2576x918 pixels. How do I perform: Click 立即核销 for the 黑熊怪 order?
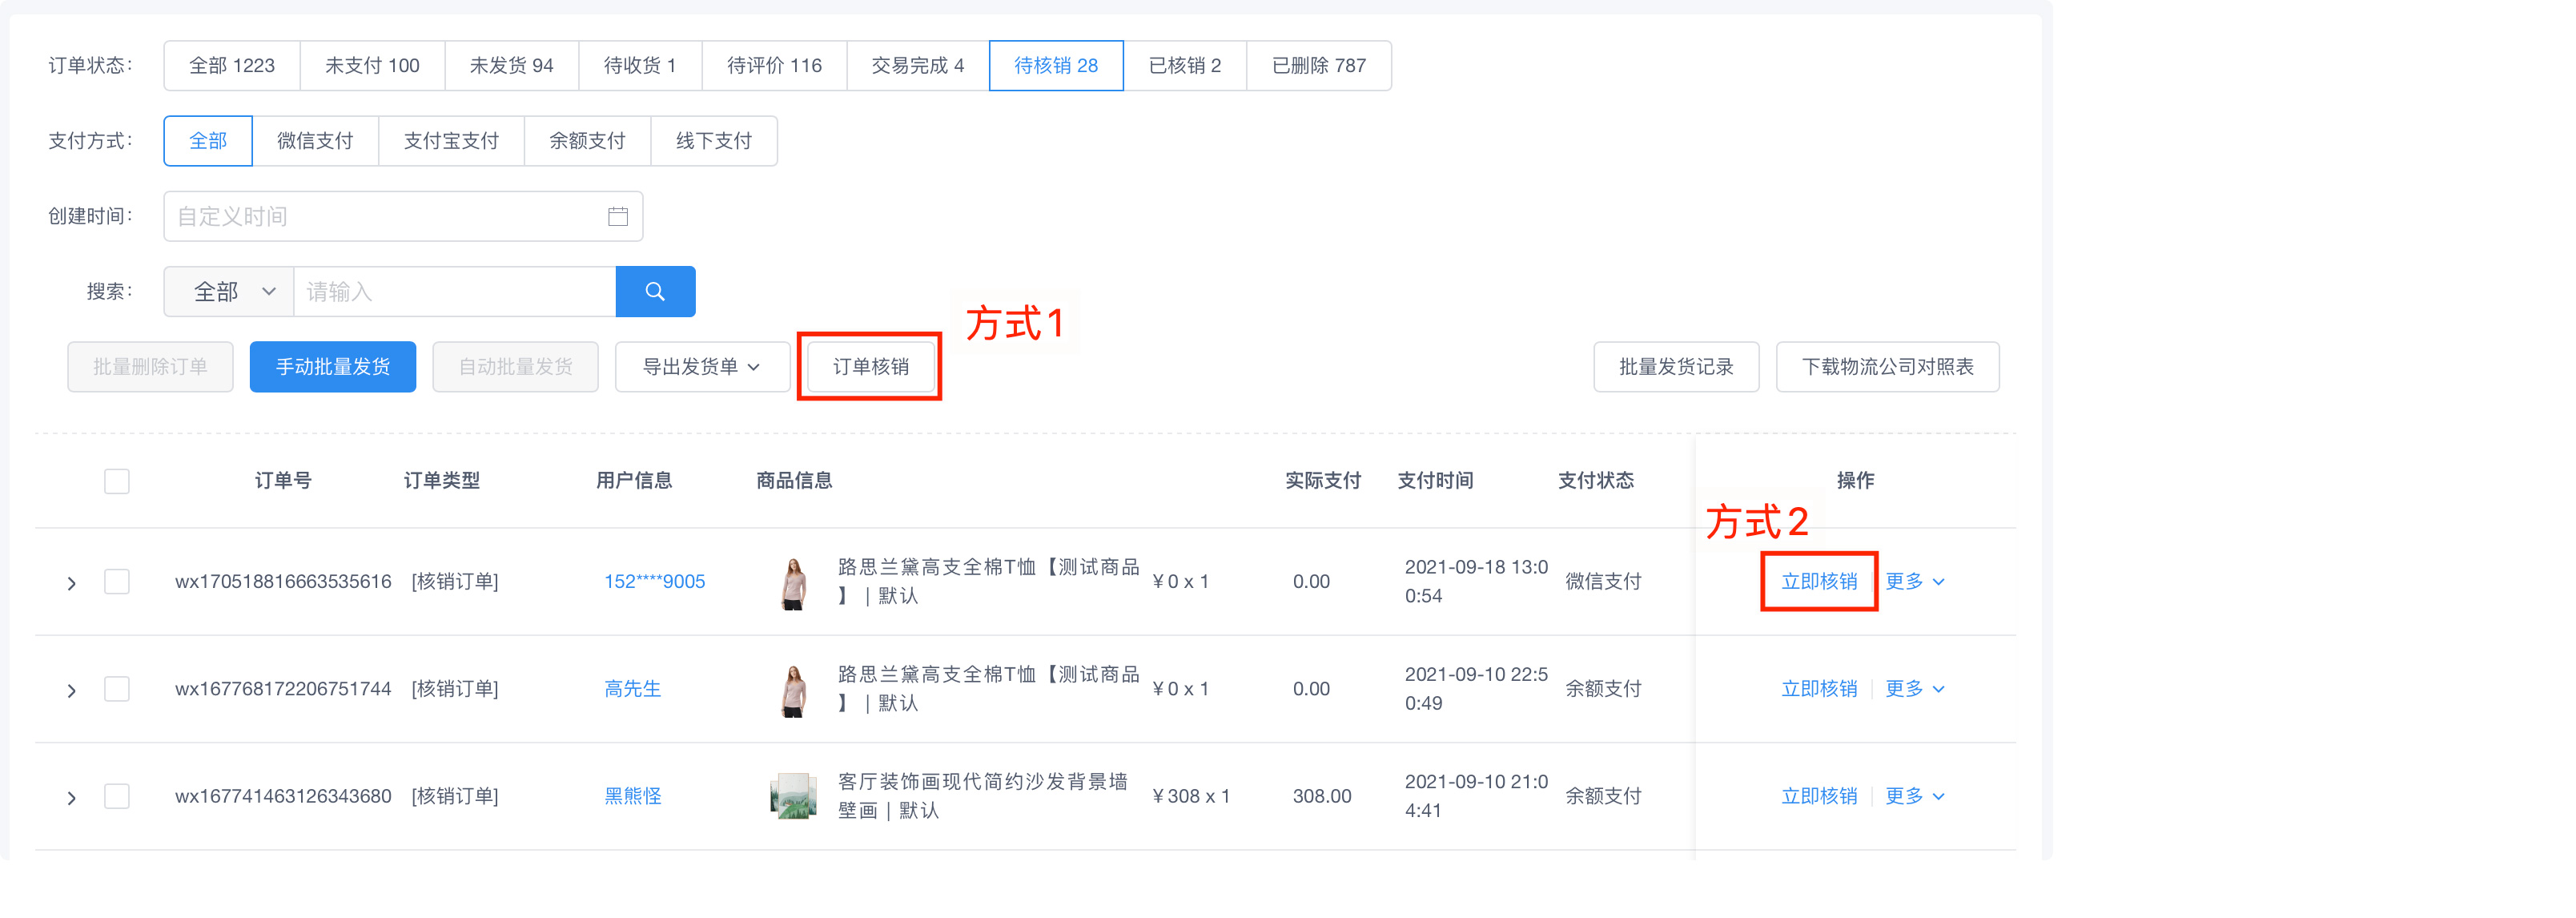click(x=1818, y=796)
